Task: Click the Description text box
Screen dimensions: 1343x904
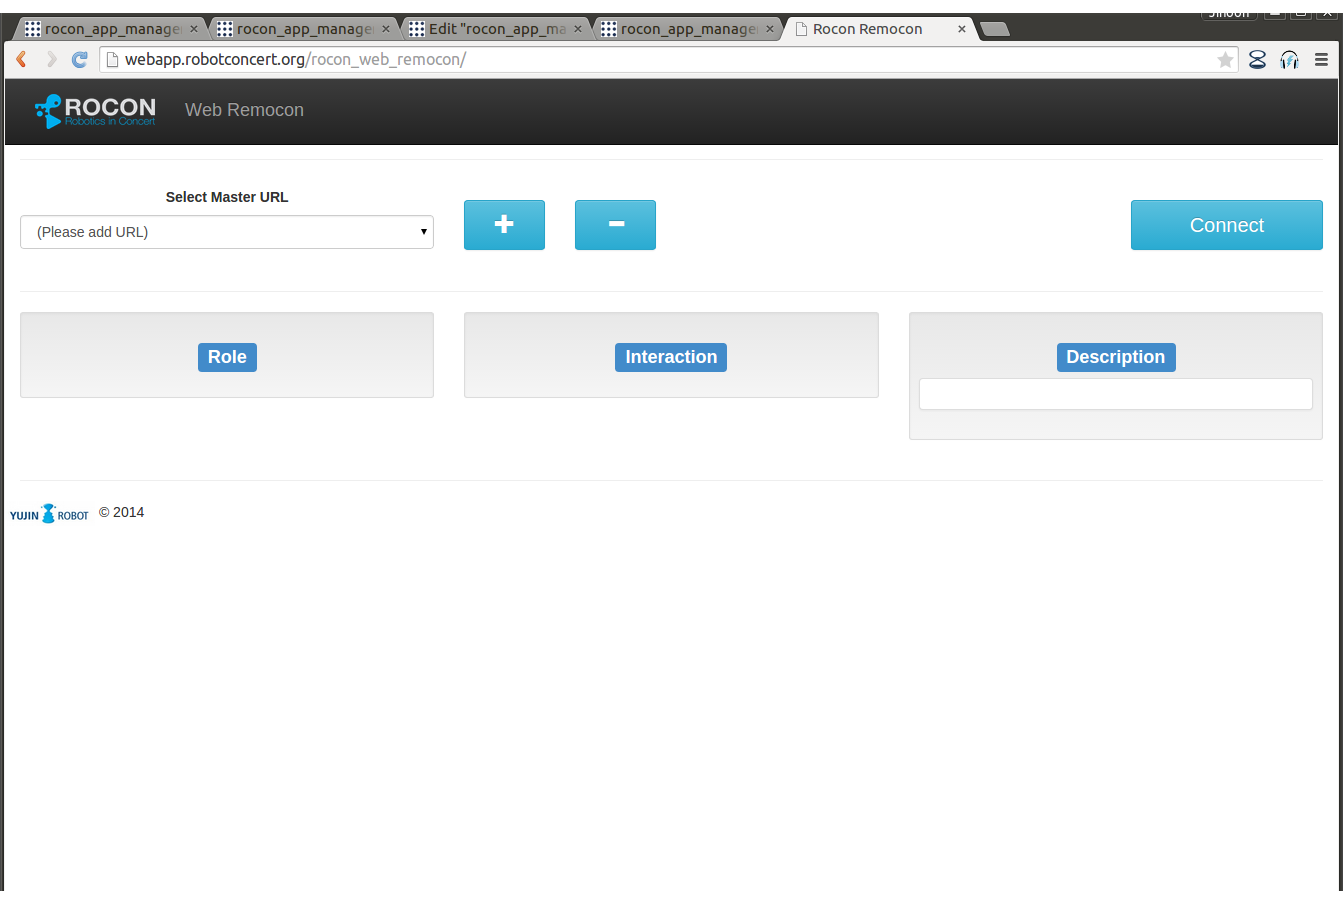Action: click(1115, 394)
